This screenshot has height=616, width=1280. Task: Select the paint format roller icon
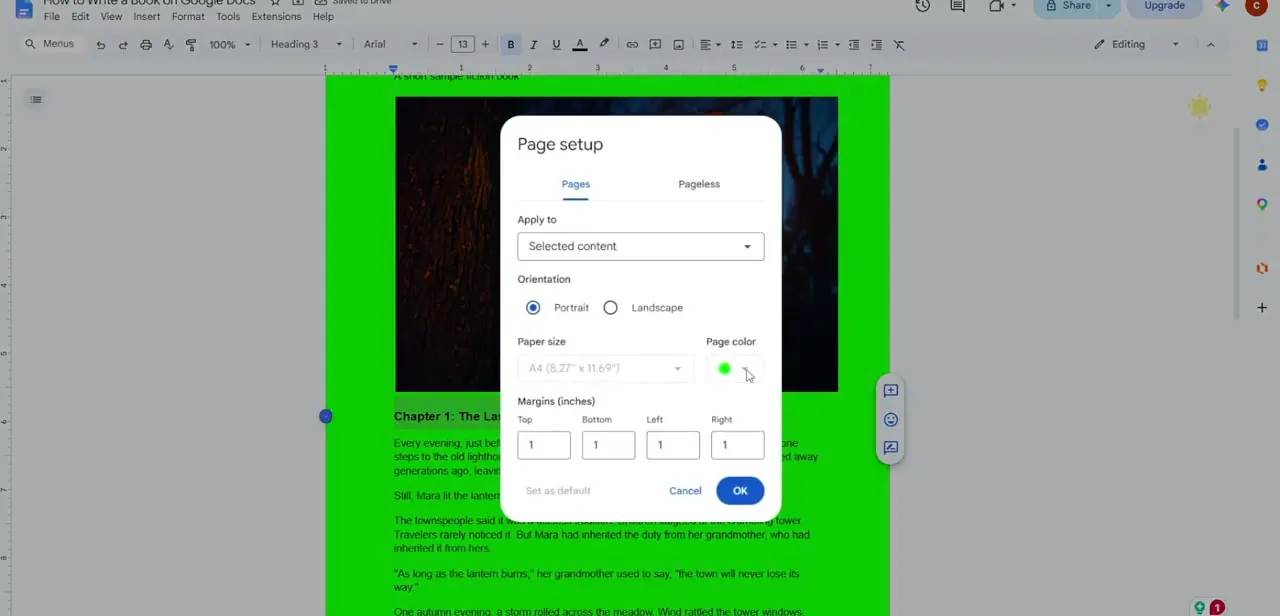(x=191, y=44)
